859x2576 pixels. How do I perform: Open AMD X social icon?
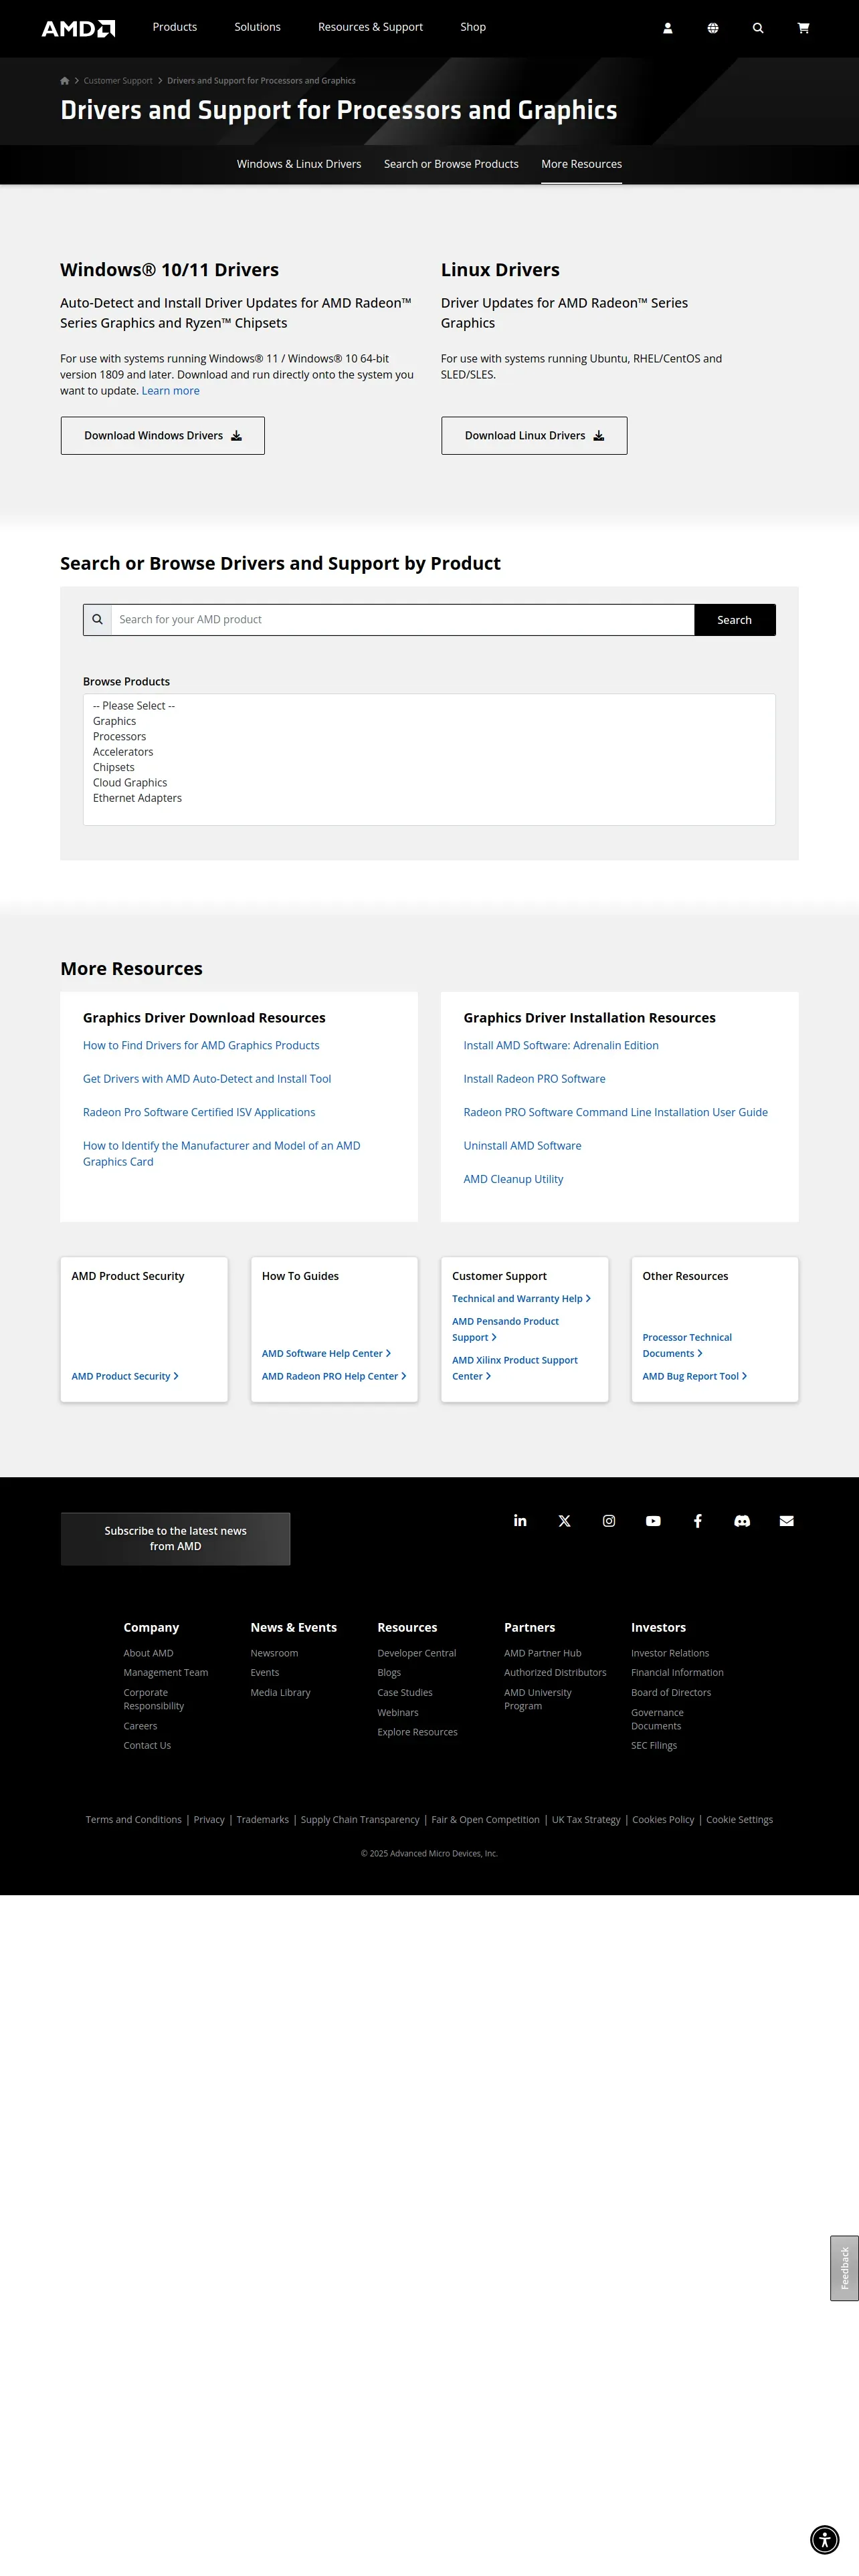pyautogui.click(x=565, y=1520)
